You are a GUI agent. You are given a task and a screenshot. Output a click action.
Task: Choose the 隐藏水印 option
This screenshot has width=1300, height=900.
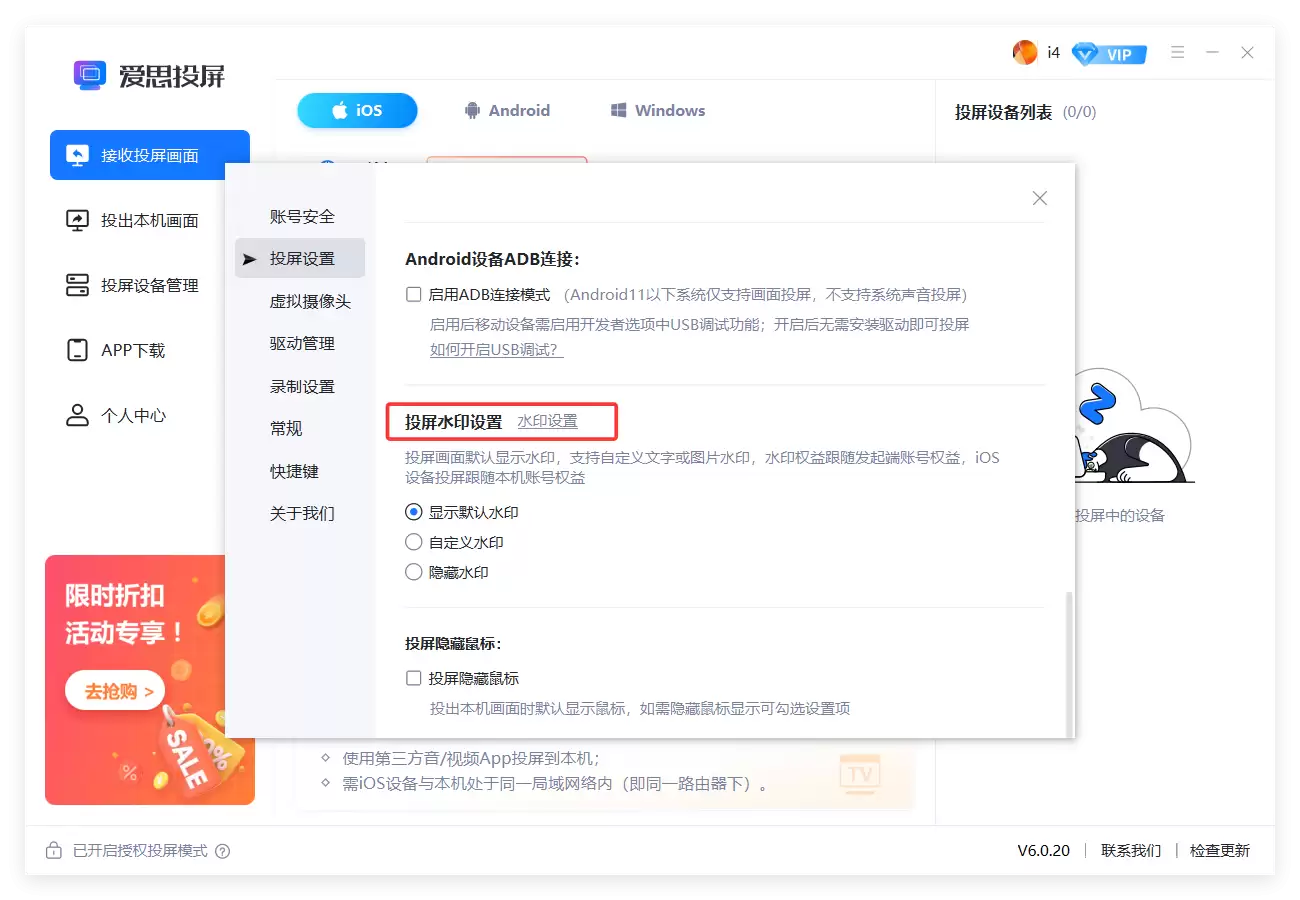tap(413, 570)
